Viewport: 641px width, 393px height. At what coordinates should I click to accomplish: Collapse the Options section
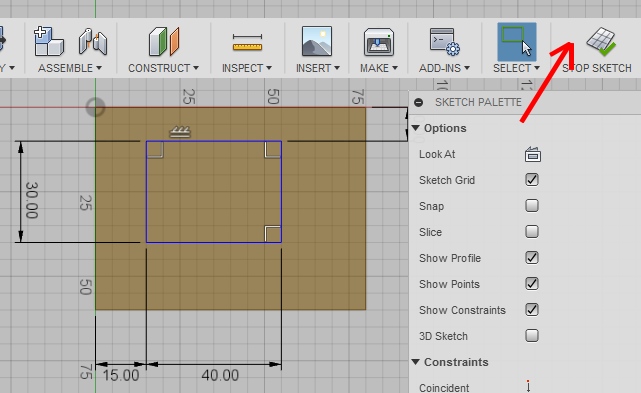point(416,128)
